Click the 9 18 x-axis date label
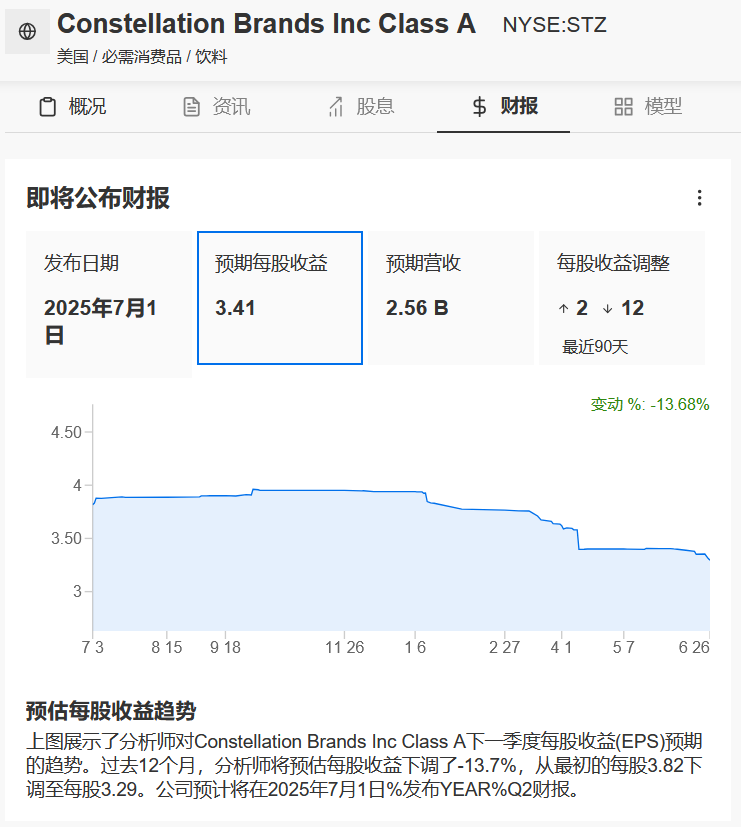Screen dimensions: 741x827 (x=225, y=647)
